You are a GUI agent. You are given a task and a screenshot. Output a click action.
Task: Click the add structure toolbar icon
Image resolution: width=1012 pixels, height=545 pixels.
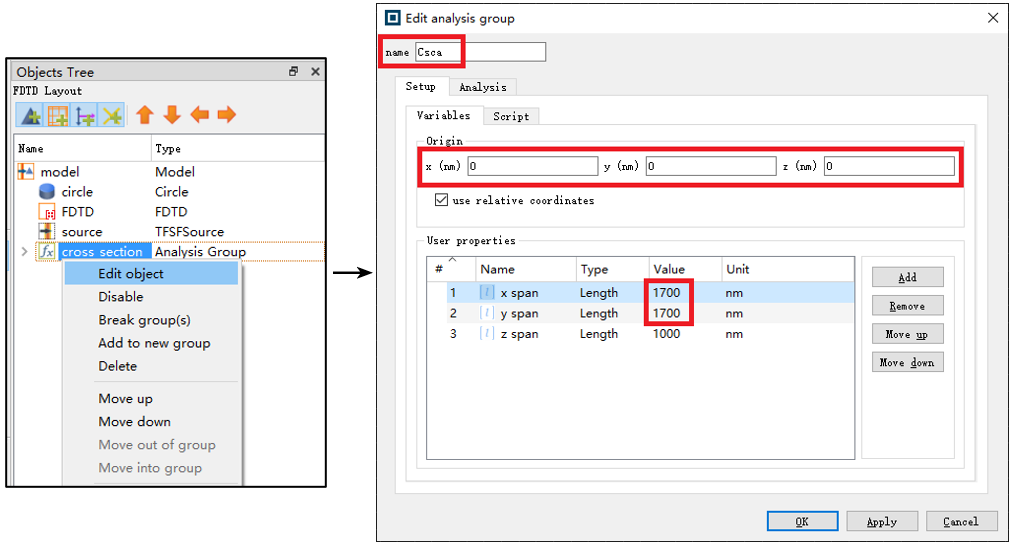coord(30,116)
